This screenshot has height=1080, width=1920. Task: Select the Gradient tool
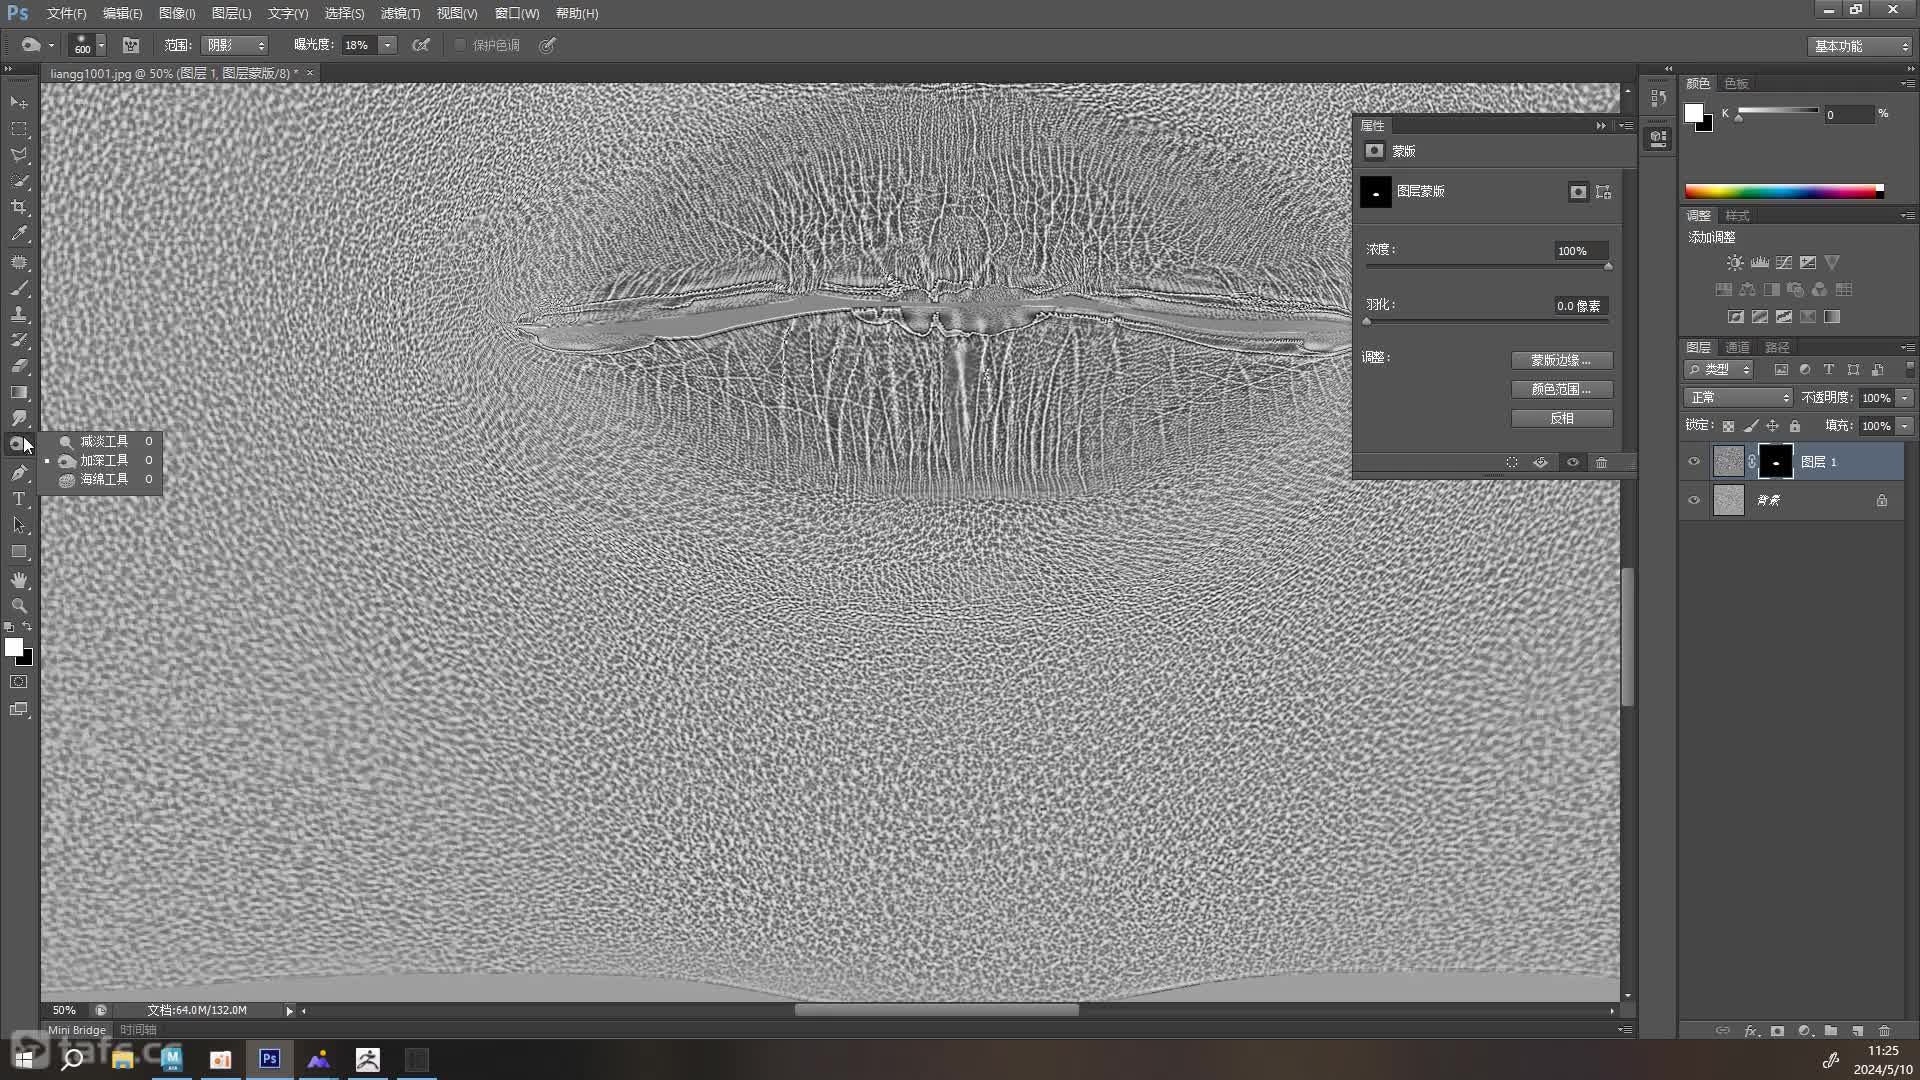pos(19,392)
